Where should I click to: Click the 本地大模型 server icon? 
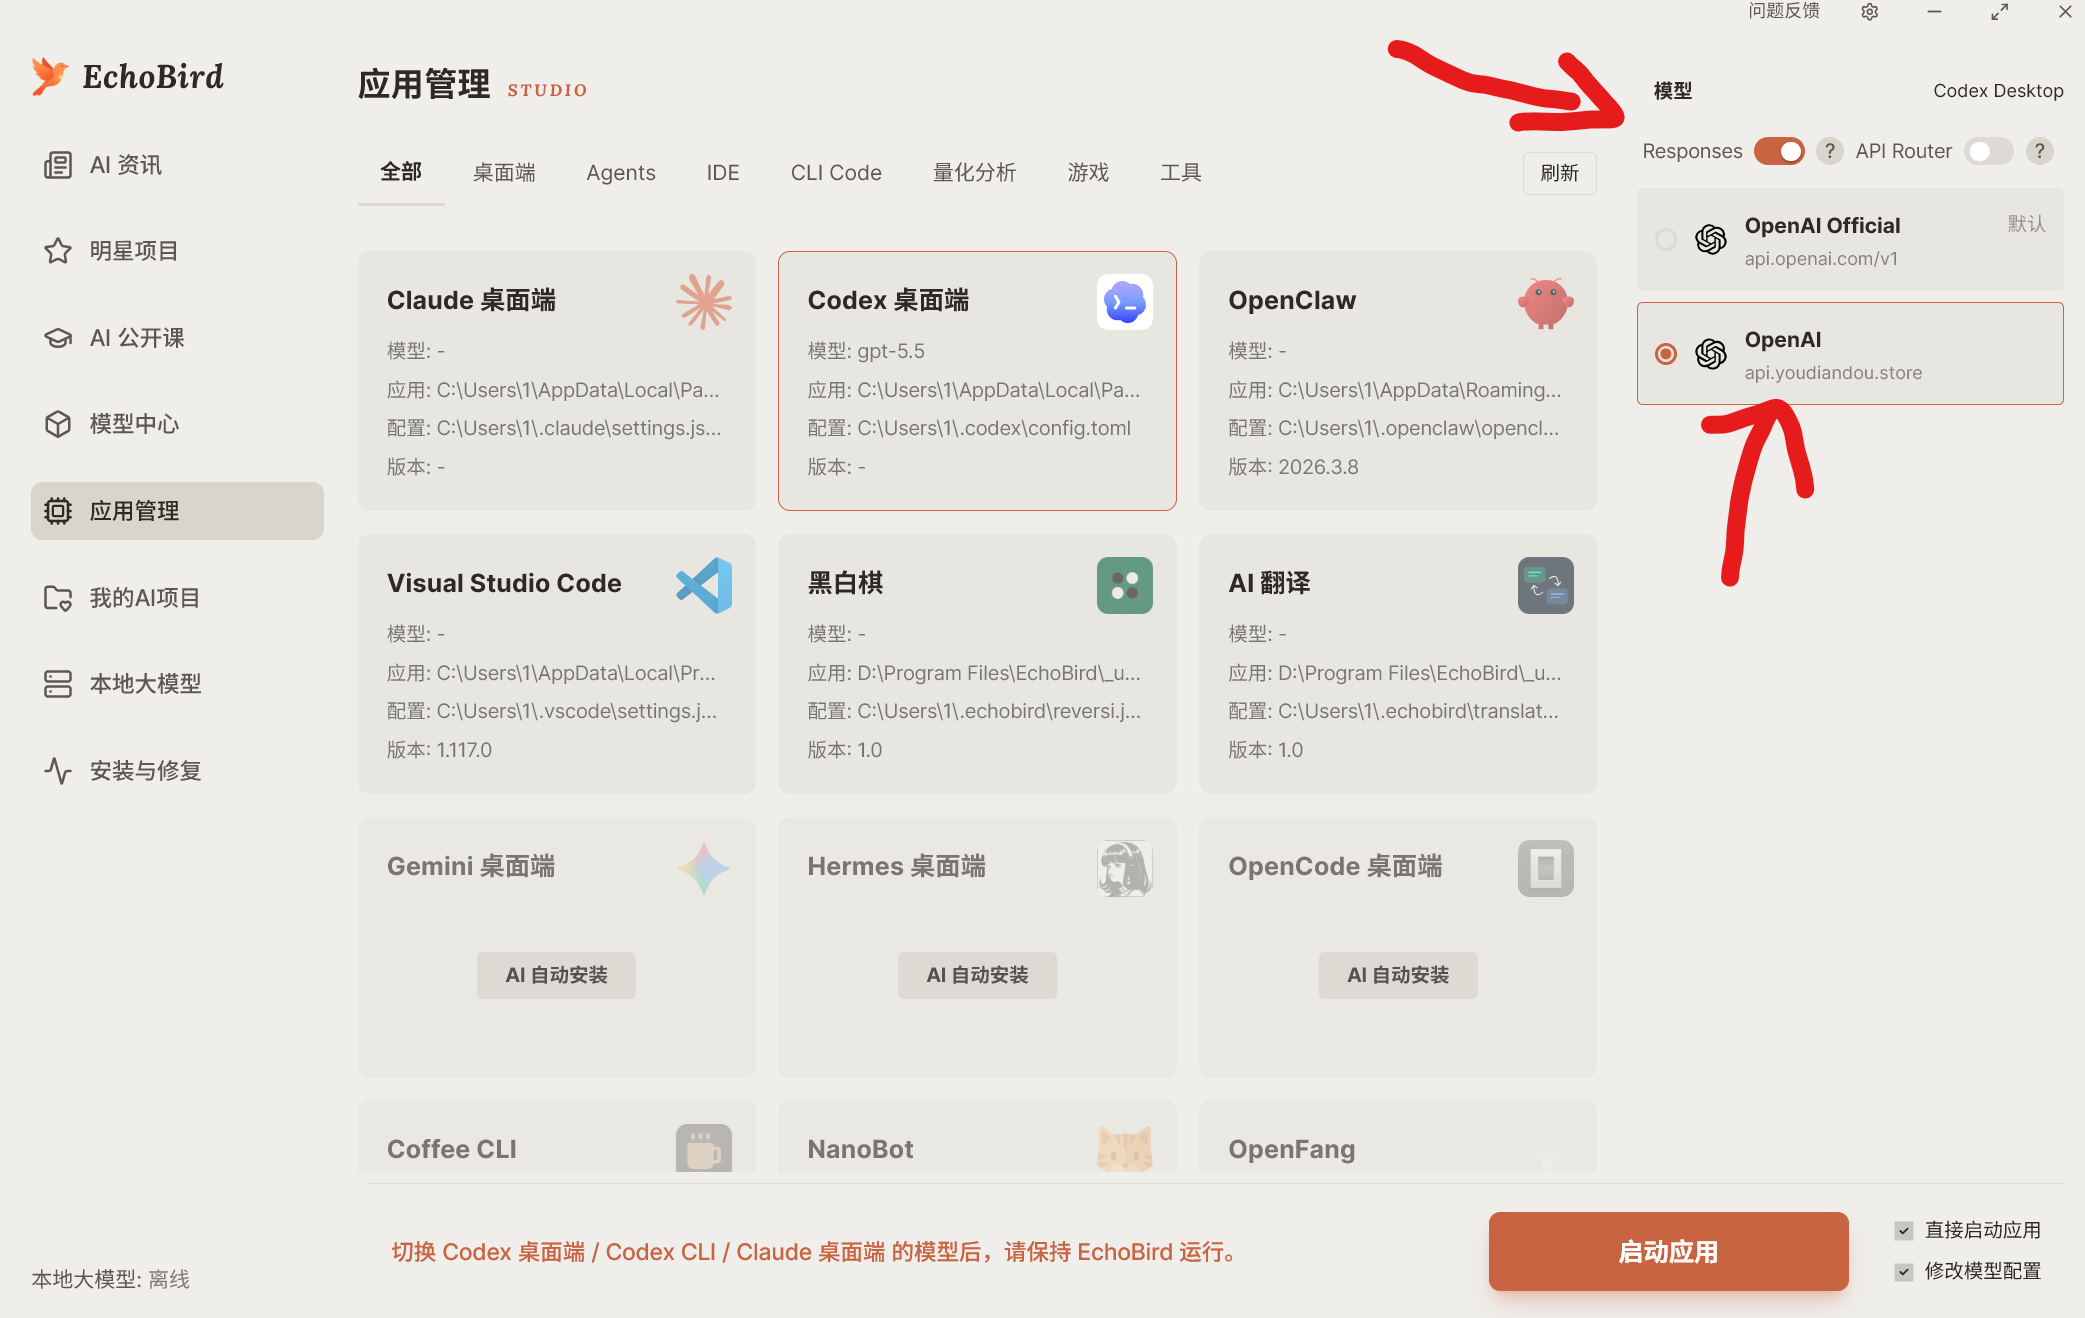(58, 684)
